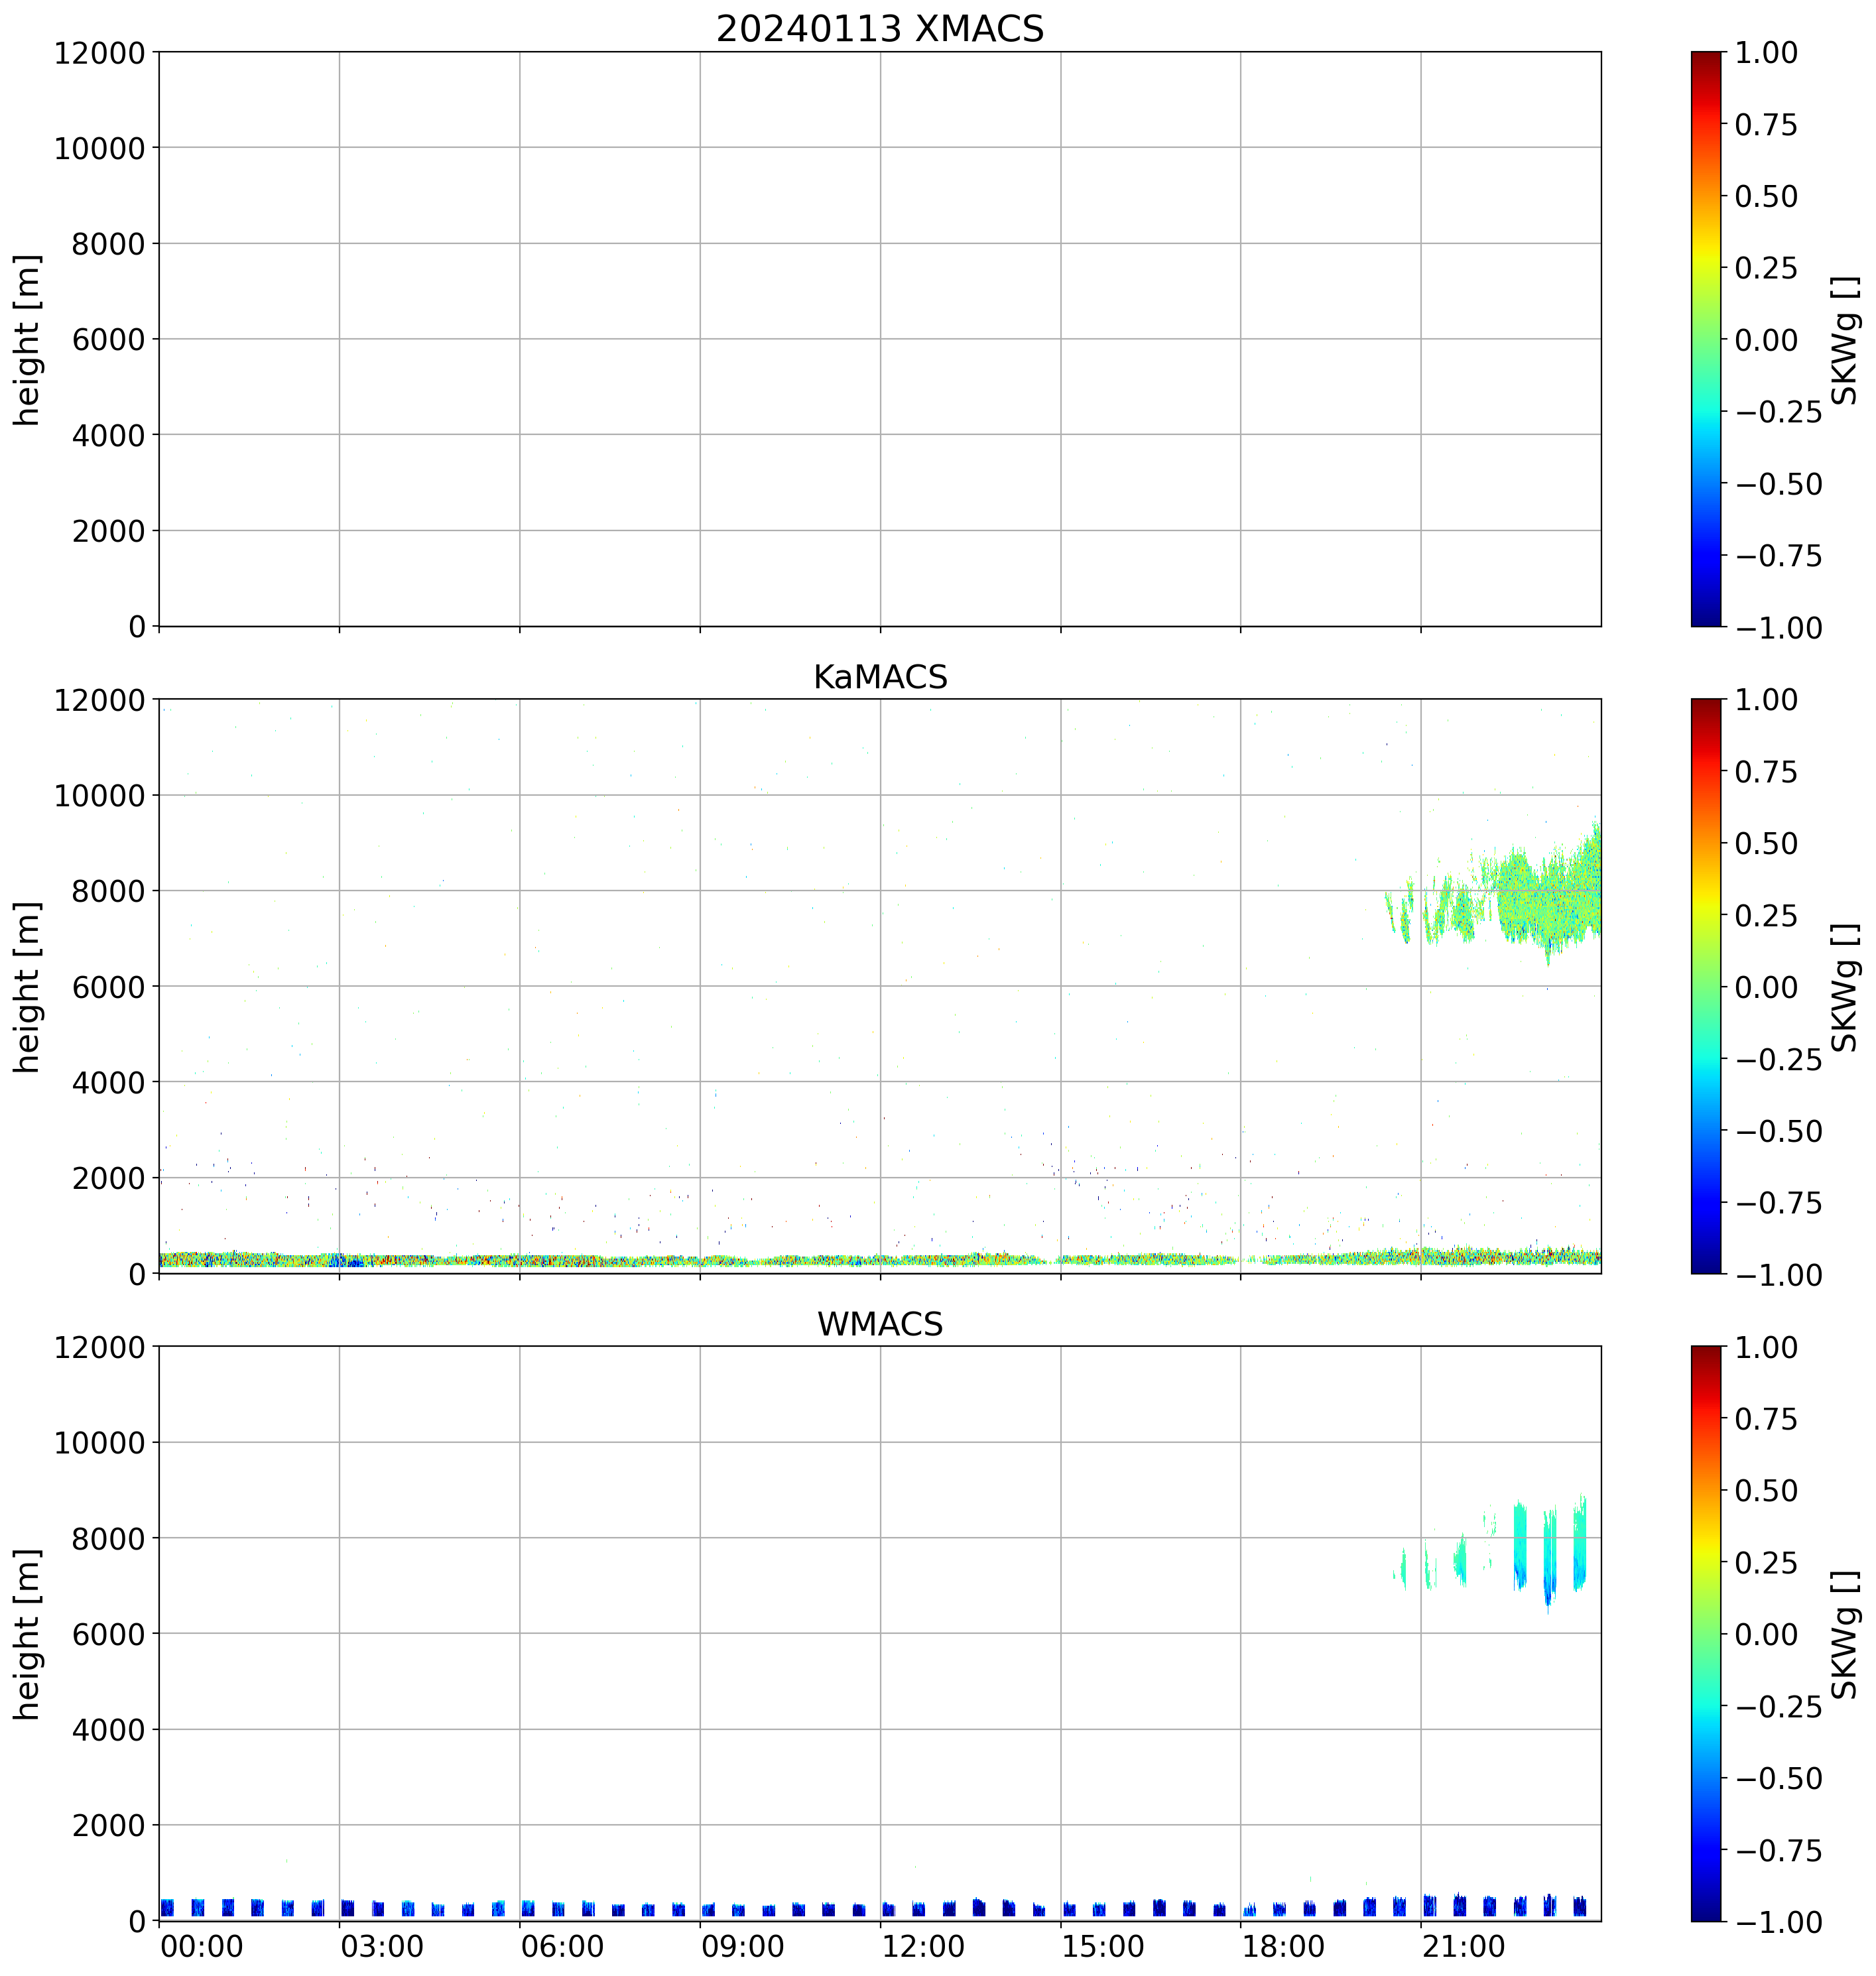The width and height of the screenshot is (1876, 1976).
Task: Click the top panel's 'height [m]' axis label
Action: [28, 339]
